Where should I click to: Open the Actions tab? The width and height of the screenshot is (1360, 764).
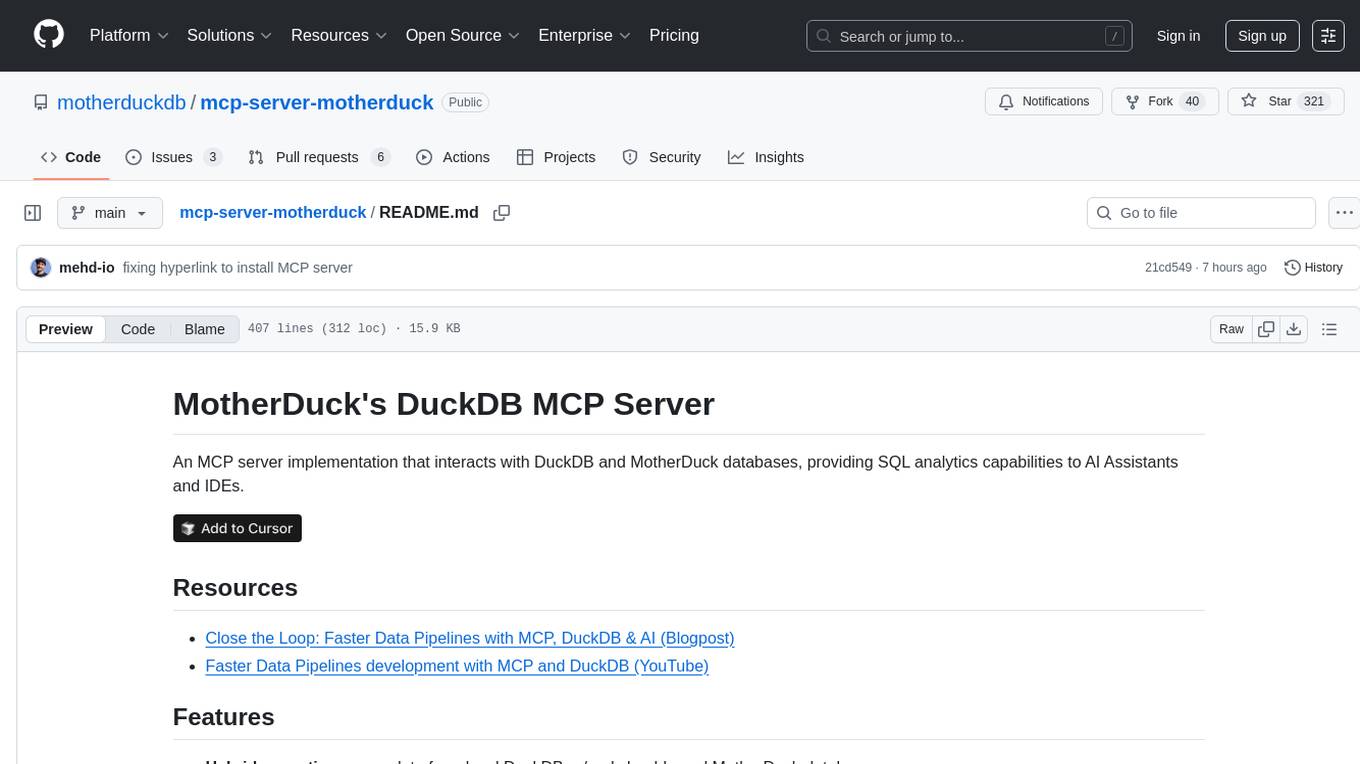[x=453, y=157]
